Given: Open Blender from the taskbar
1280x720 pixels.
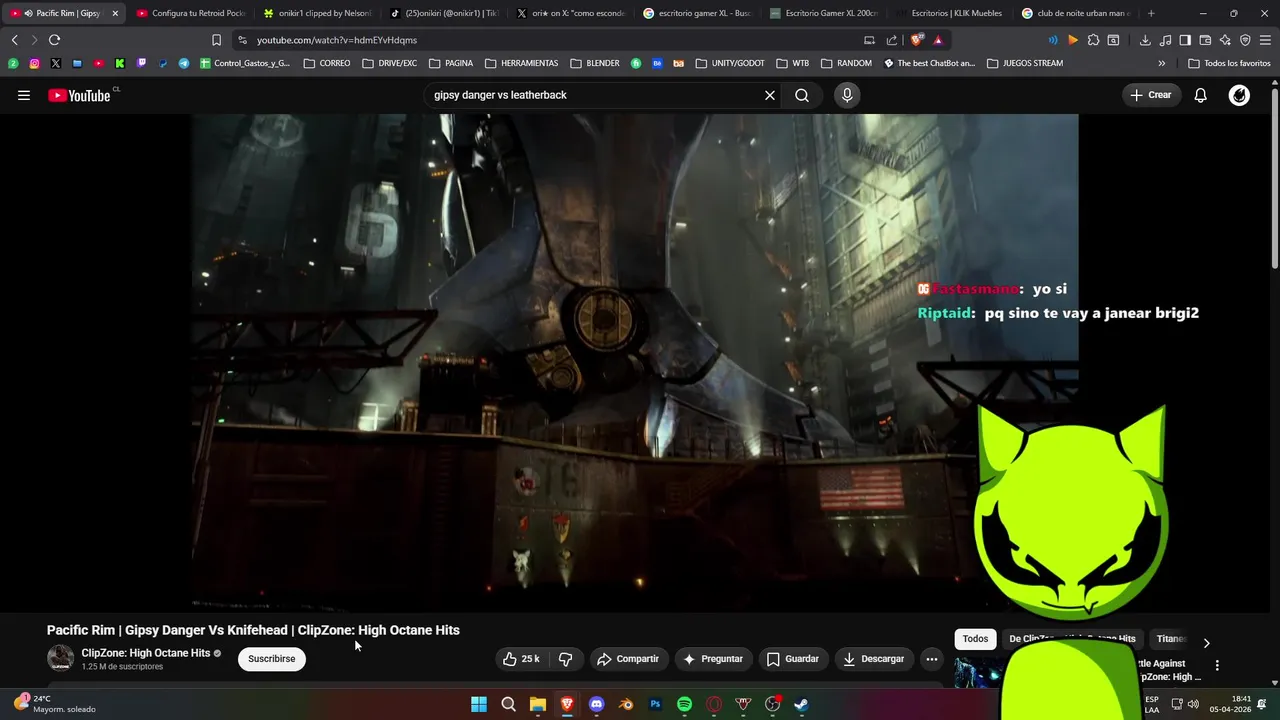Looking at the screenshot, I should pyautogui.click(x=626, y=704).
